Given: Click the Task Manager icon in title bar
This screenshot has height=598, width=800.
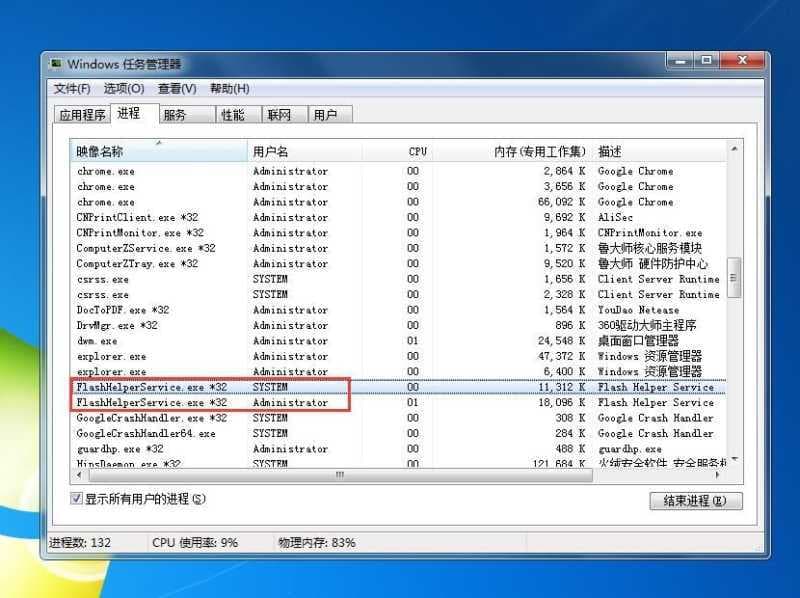Looking at the screenshot, I should 57,60.
